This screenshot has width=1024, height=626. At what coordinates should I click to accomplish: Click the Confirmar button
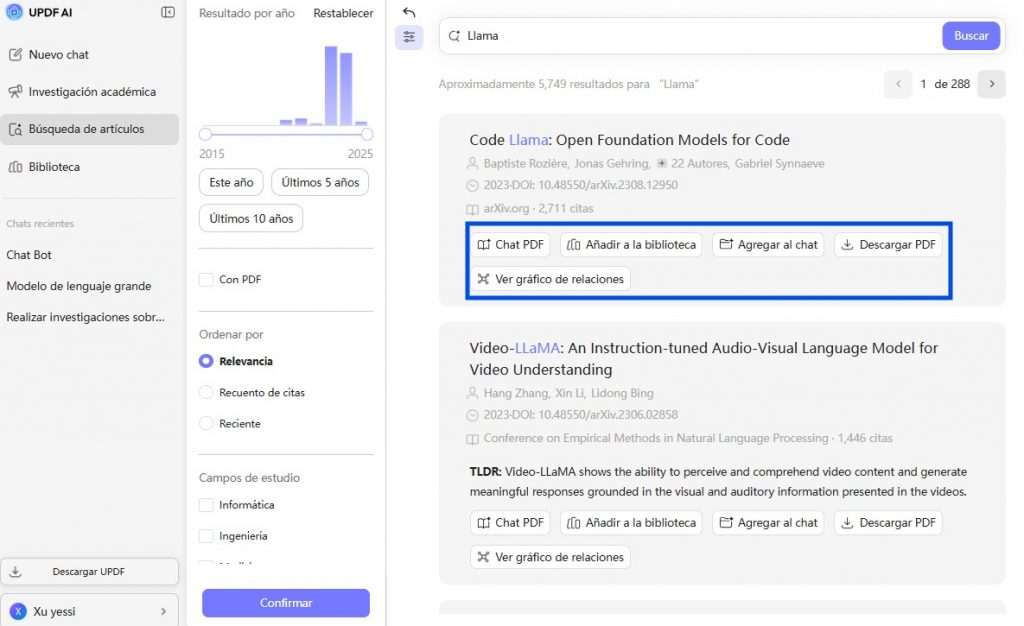point(285,603)
